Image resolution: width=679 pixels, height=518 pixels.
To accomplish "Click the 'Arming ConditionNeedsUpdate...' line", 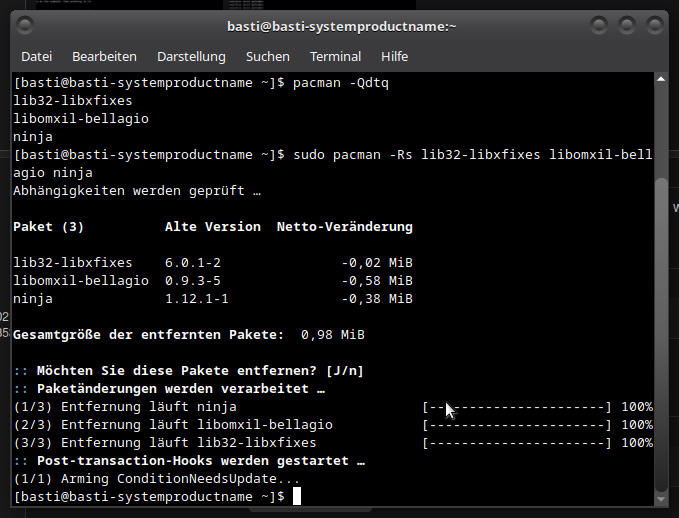I will [156, 479].
